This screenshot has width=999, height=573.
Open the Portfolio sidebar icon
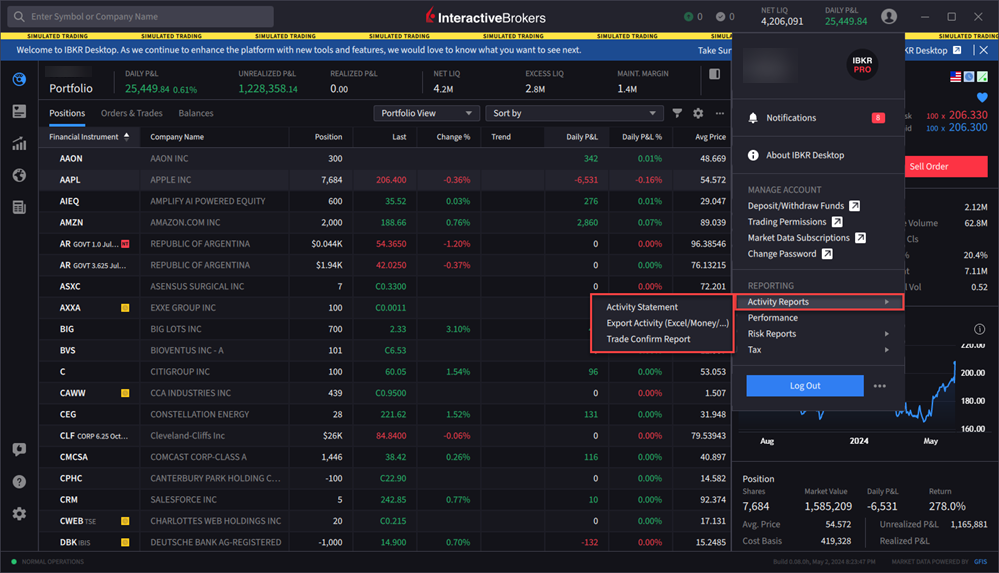click(x=19, y=79)
